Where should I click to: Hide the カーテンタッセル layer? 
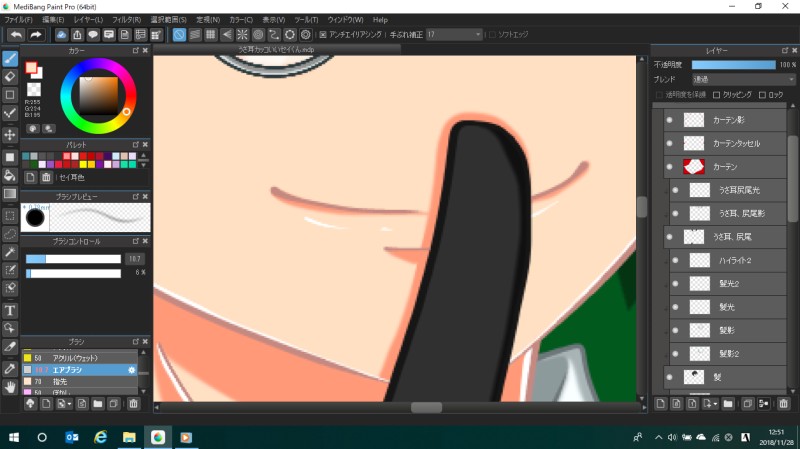(669, 143)
